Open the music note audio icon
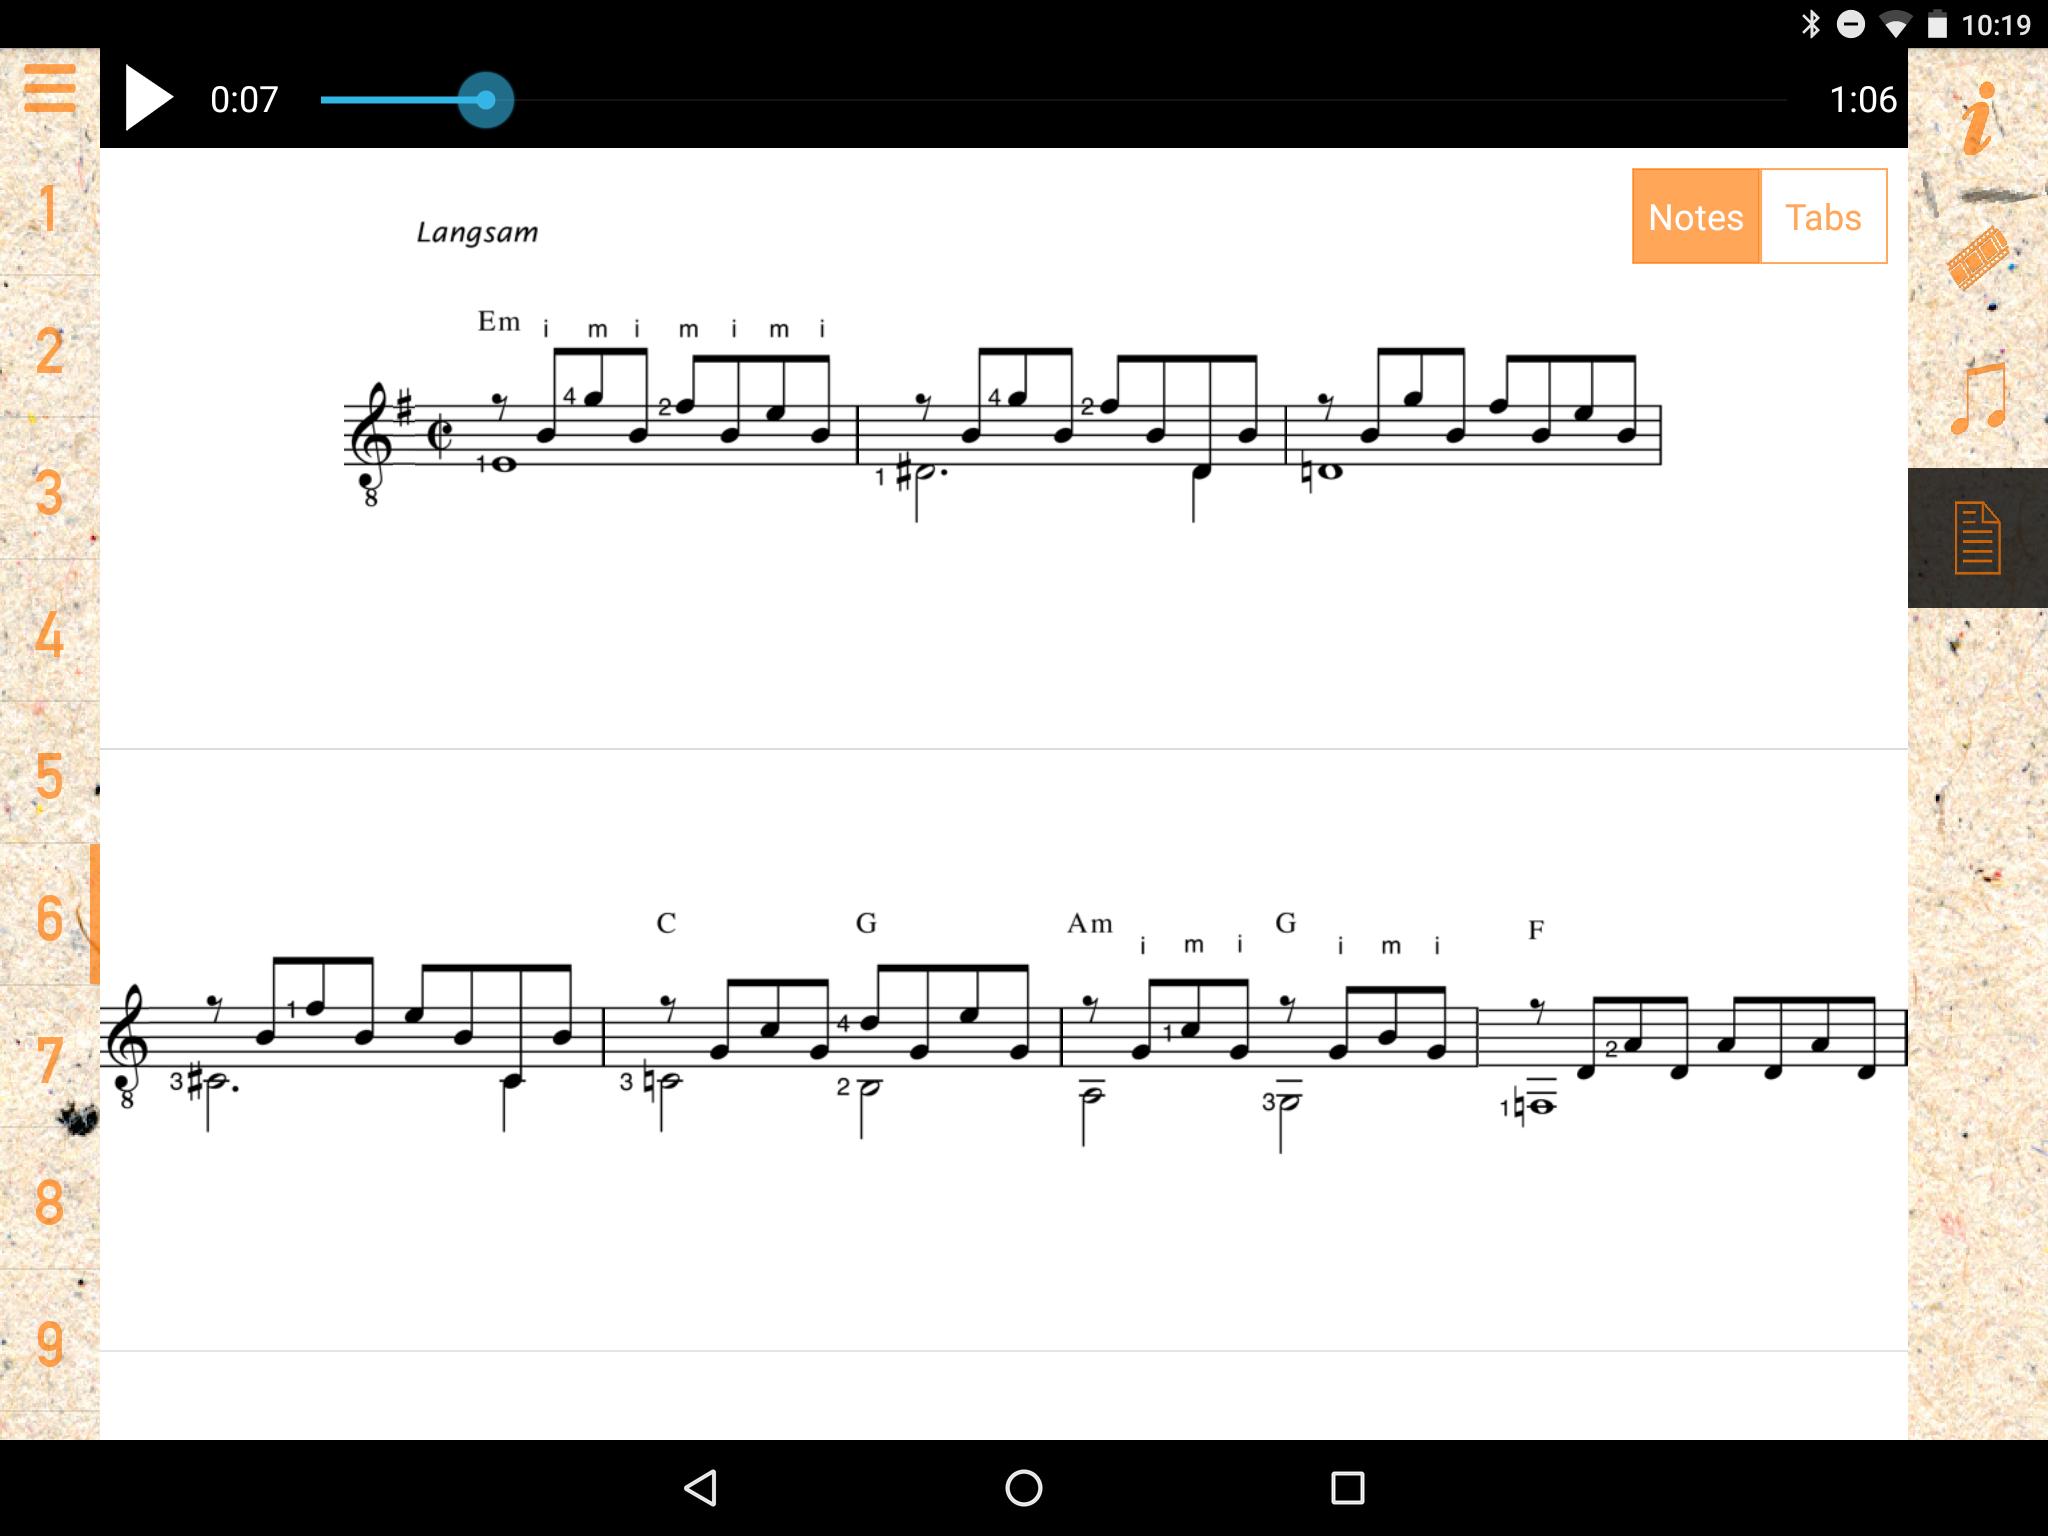 click(1978, 397)
